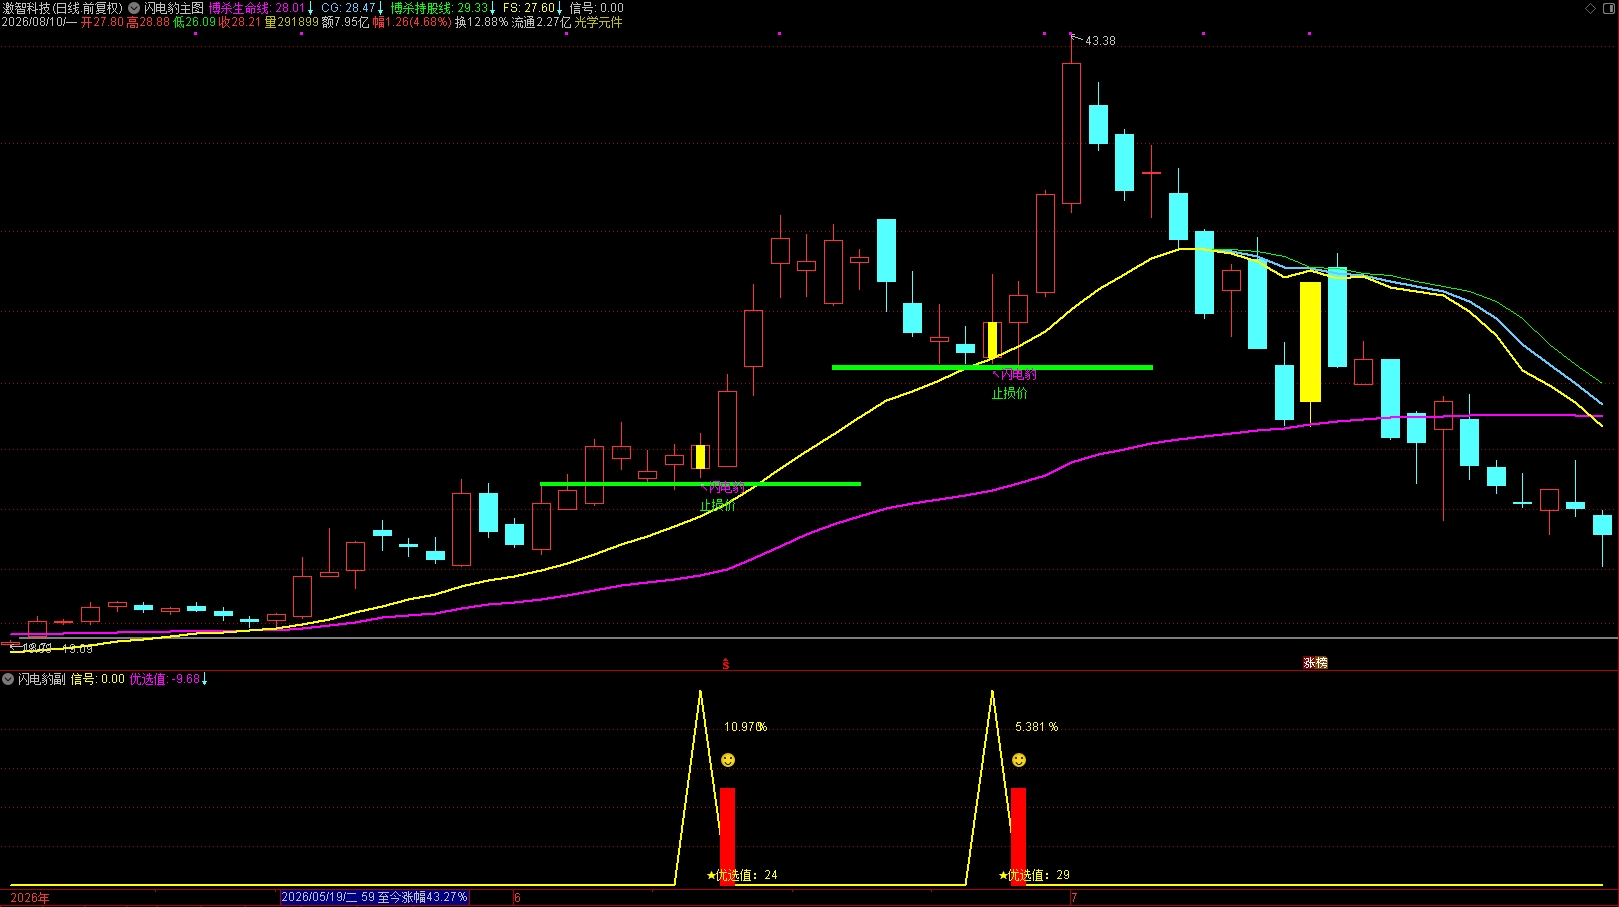Click the second green 止损价 stop-loss line
This screenshot has width=1619, height=907.
[x=992, y=367]
